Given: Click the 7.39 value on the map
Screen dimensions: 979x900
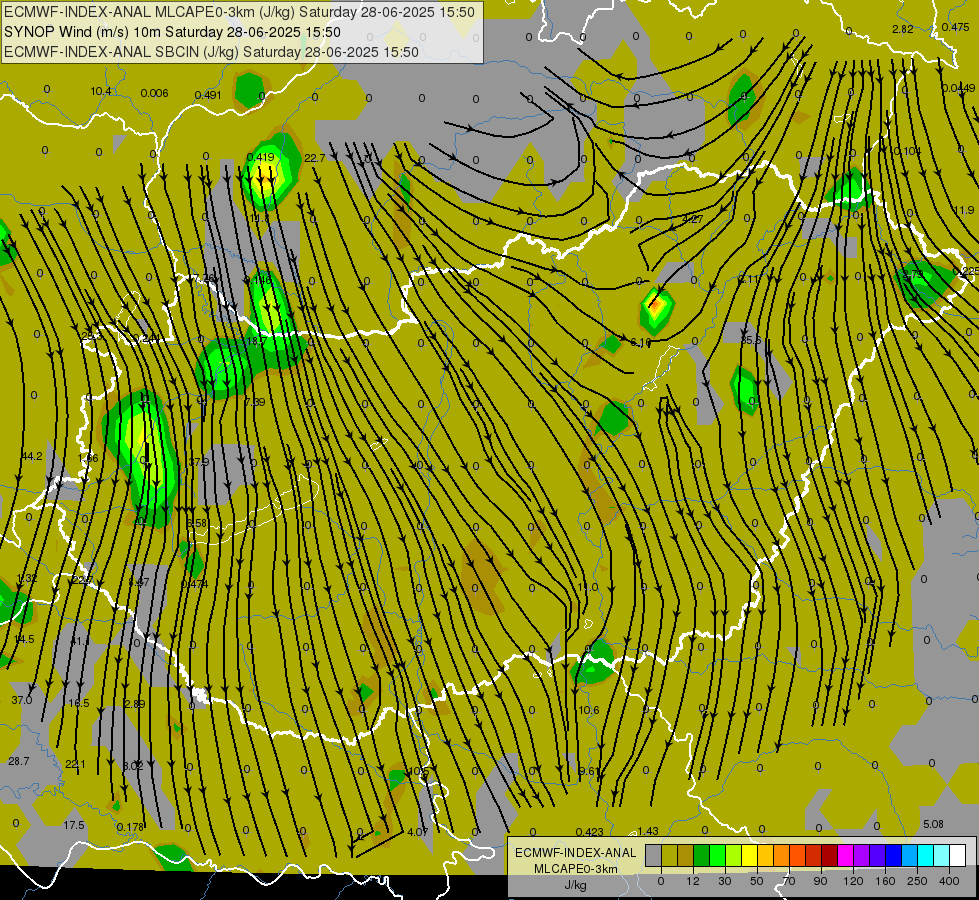Looking at the screenshot, I should click(x=254, y=402).
